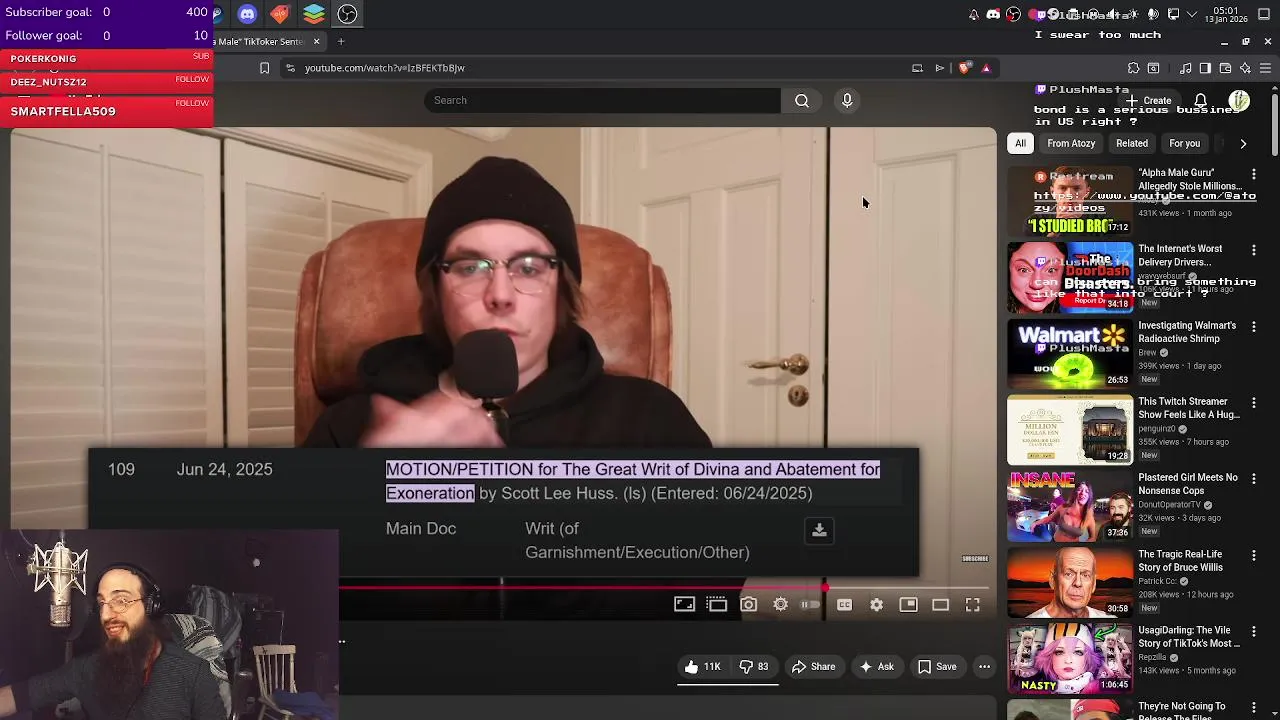Toggle autoplay switch in the player
This screenshot has width=1280, height=720.
[811, 604]
